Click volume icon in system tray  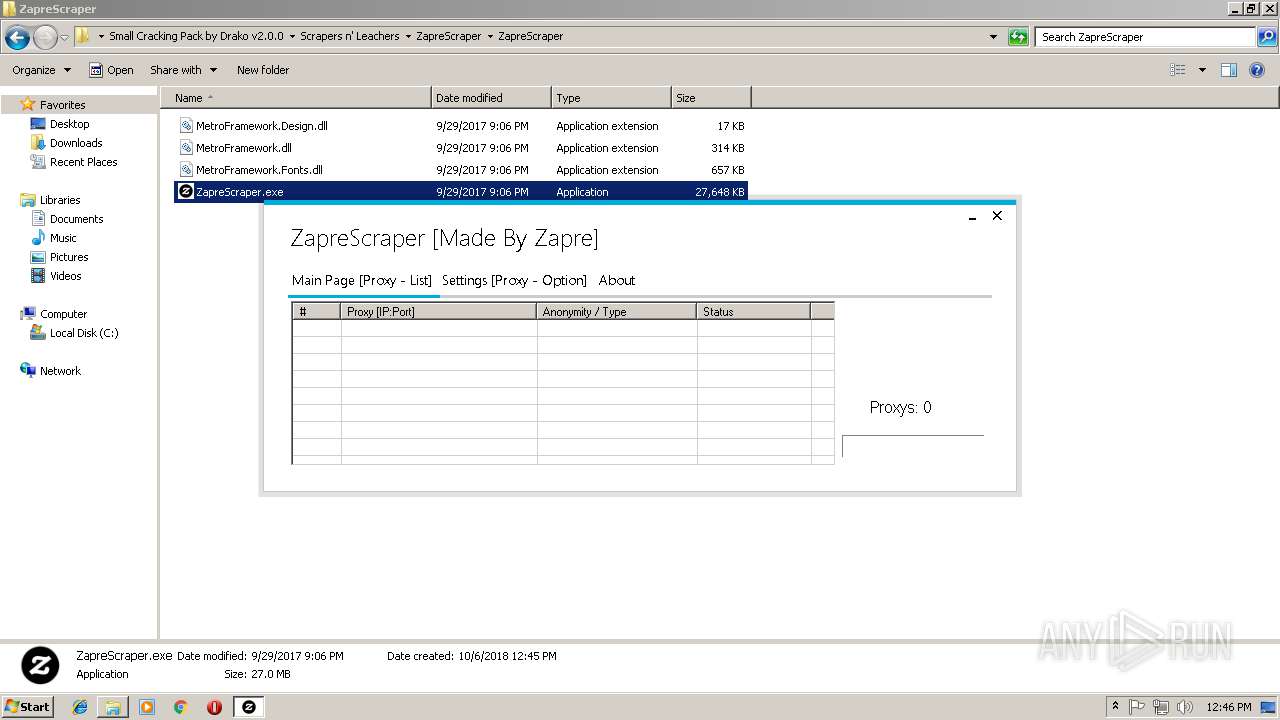point(1184,707)
